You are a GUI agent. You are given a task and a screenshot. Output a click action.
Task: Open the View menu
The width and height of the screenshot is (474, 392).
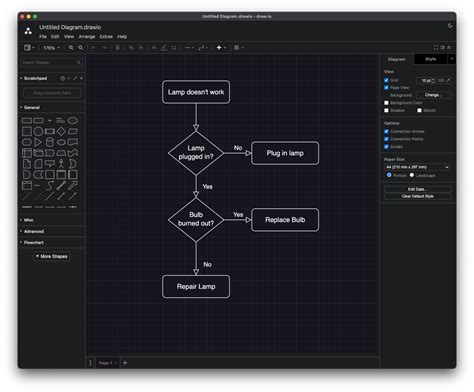69,37
